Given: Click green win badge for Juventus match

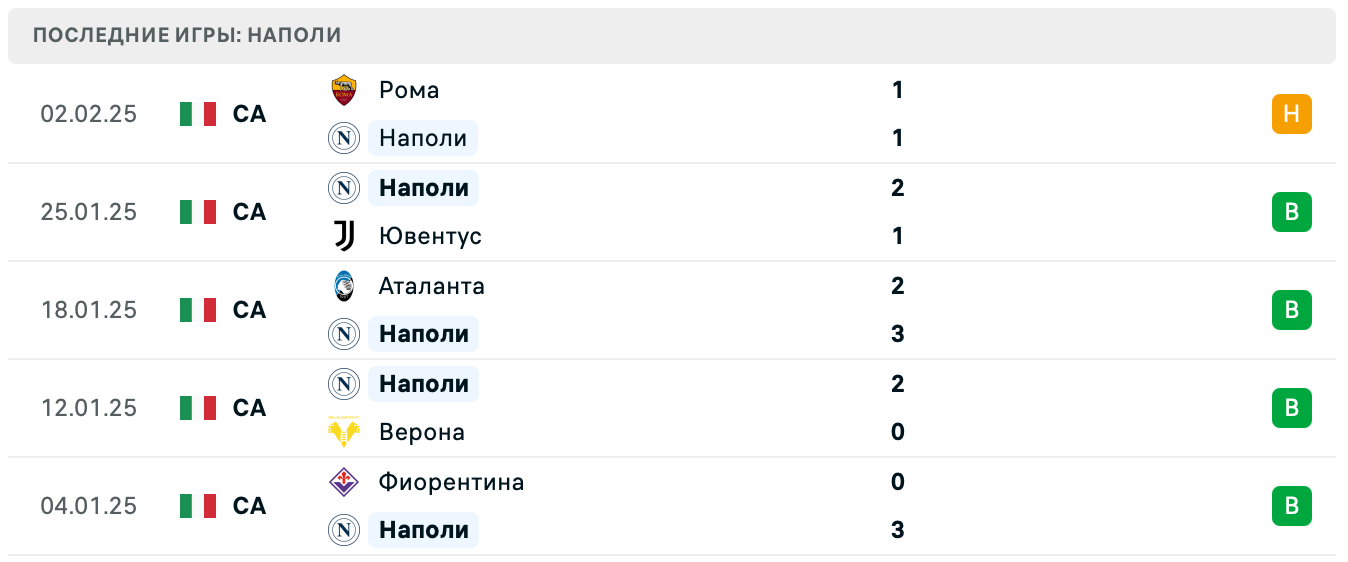Looking at the screenshot, I should (x=1291, y=212).
